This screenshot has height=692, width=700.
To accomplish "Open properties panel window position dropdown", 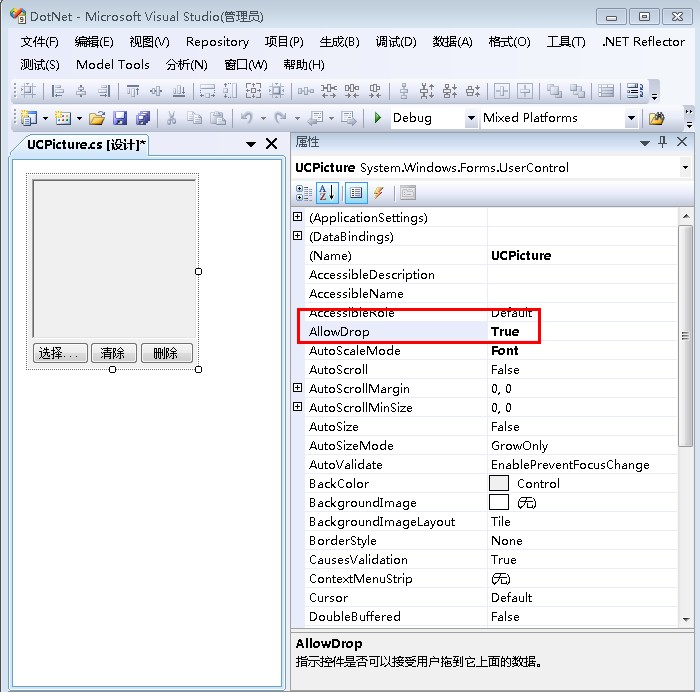I will (x=644, y=143).
